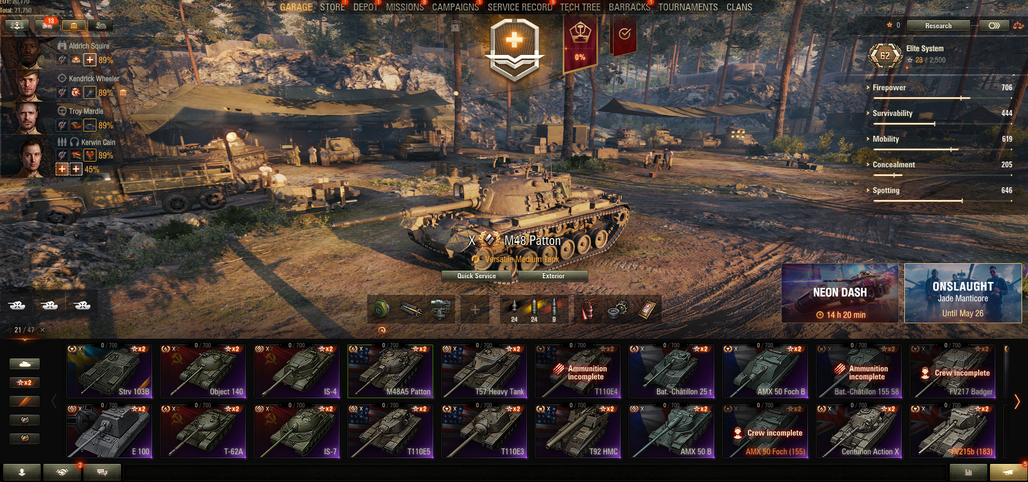Open the binocular telescope equipment slot
Viewport: 1028px width, 482px height.
(x=439, y=308)
